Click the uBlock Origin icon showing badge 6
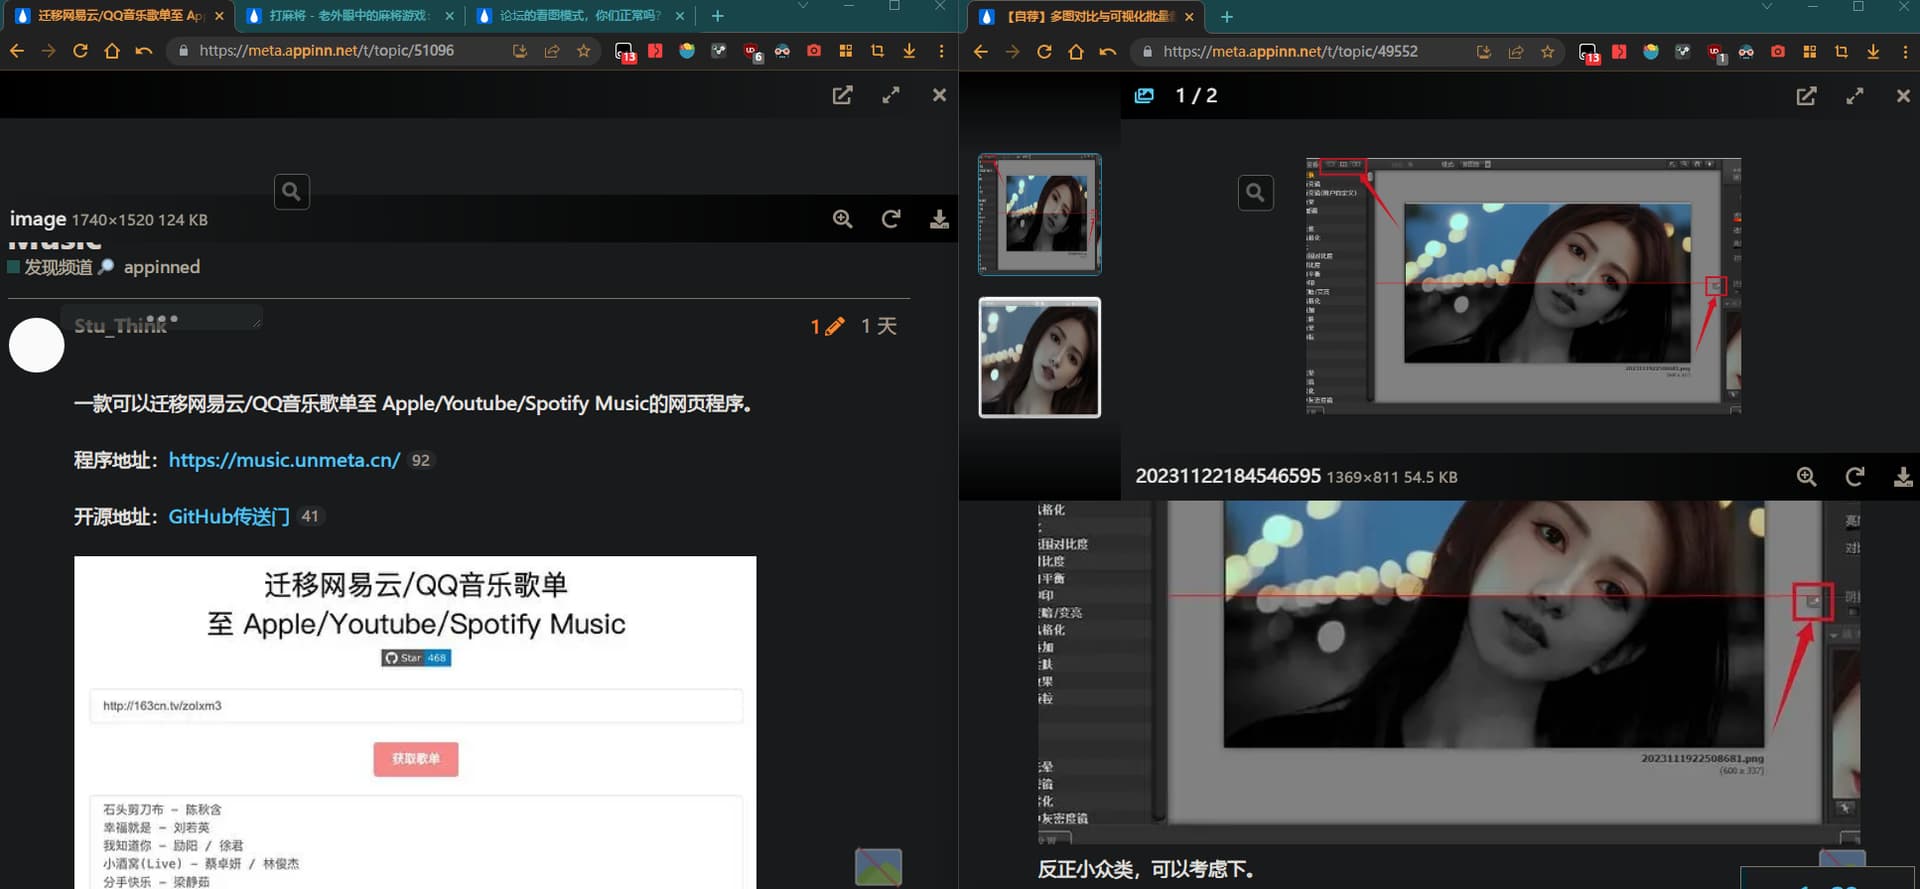Viewport: 1920px width, 889px height. 751,51
